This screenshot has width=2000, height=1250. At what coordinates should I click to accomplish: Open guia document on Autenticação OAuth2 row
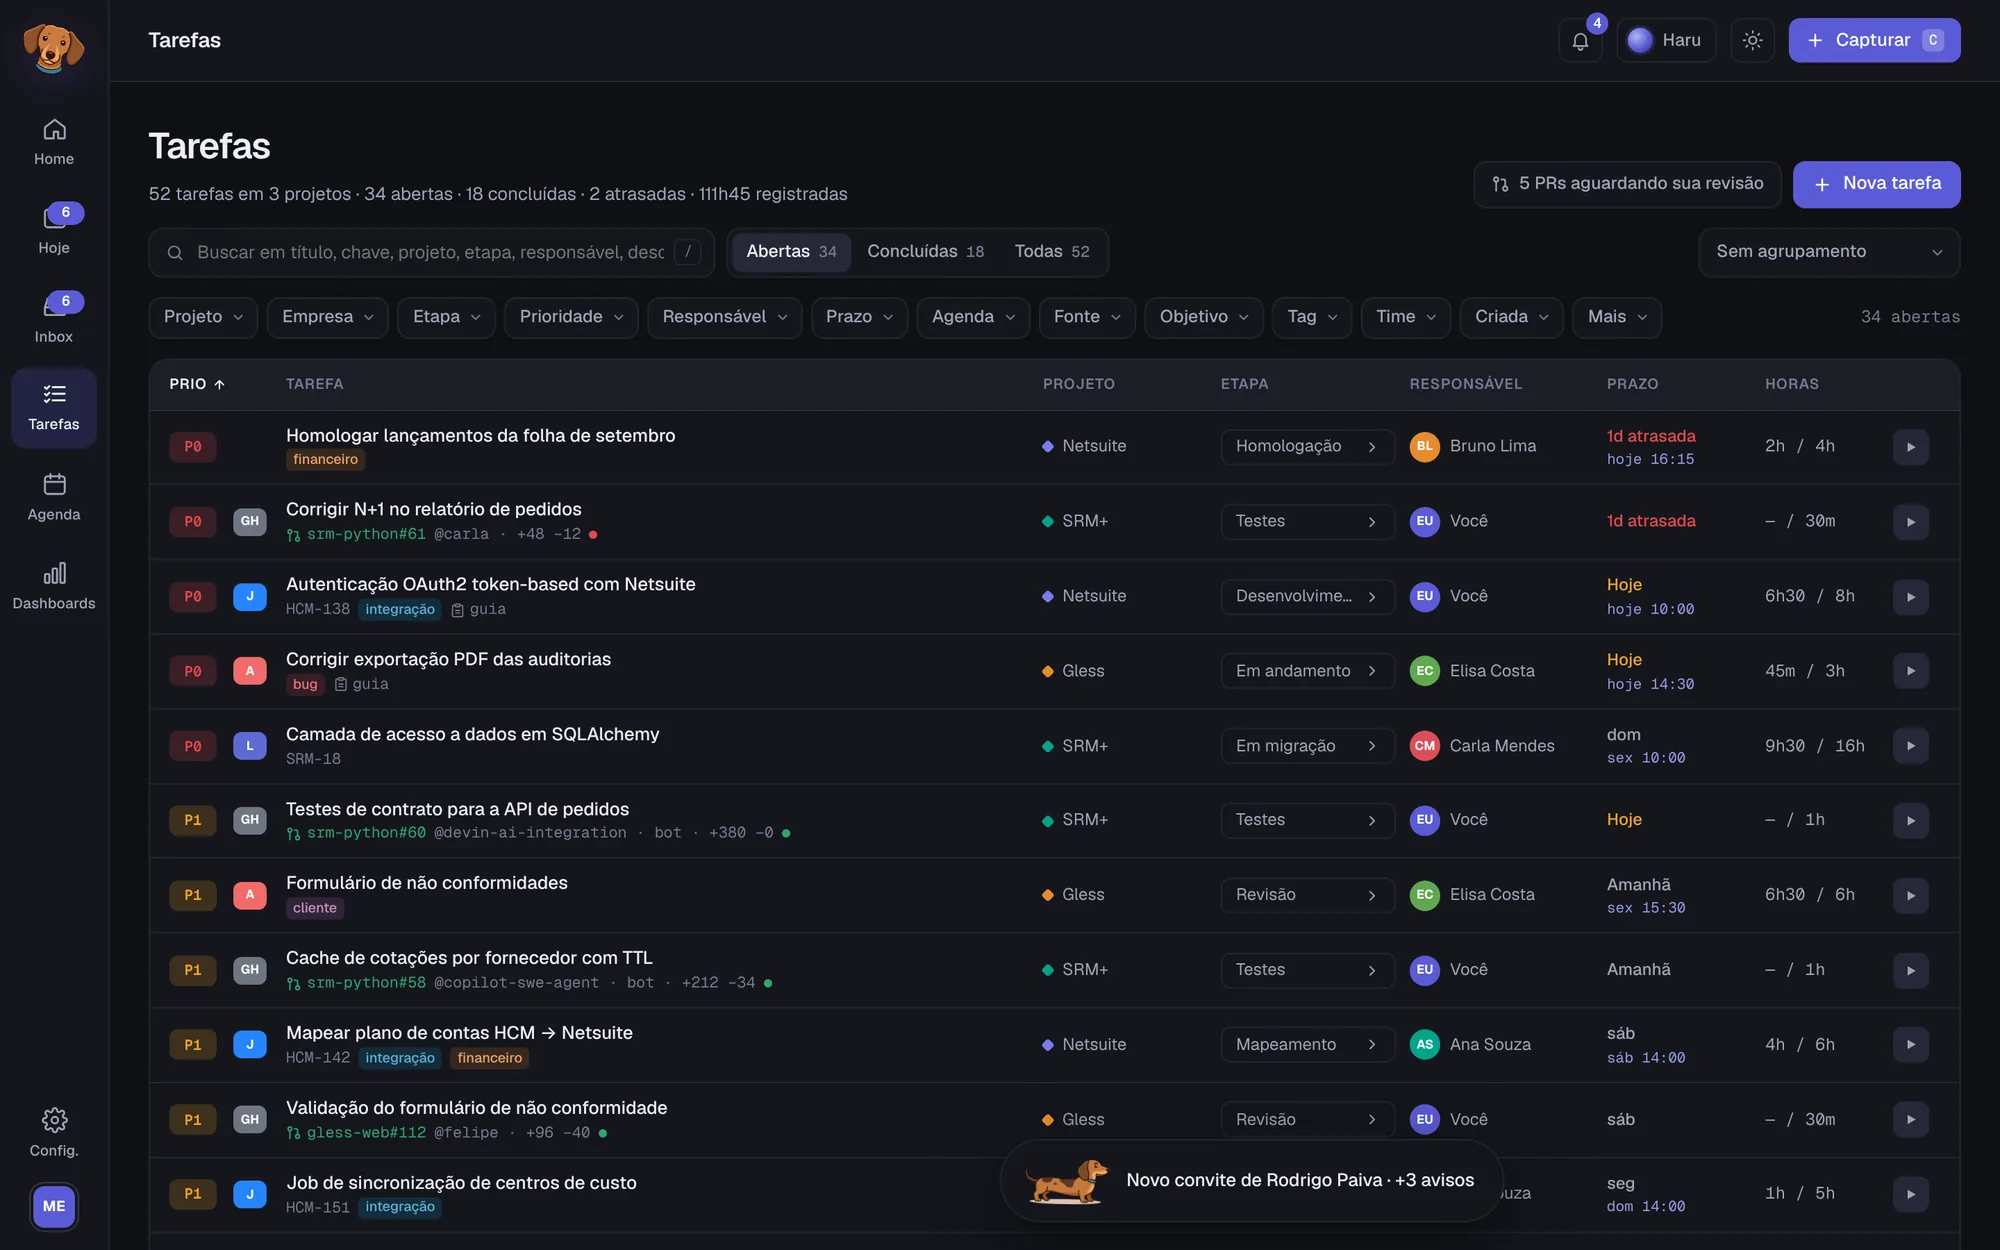[x=478, y=610]
